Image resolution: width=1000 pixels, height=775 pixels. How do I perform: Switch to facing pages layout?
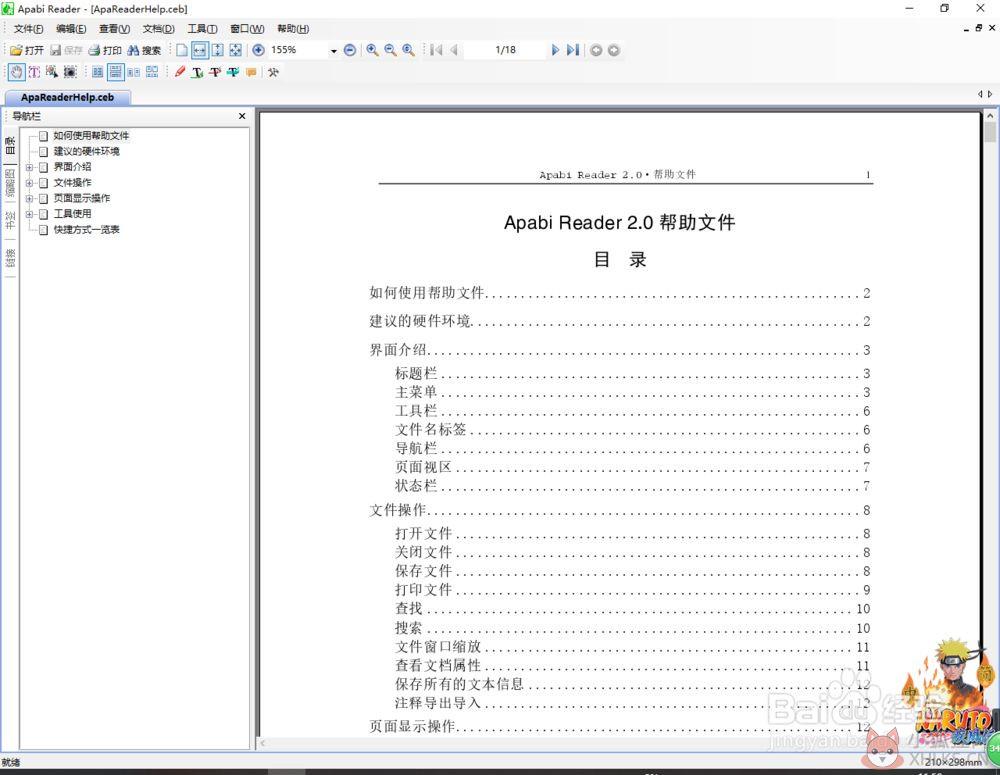(x=133, y=72)
